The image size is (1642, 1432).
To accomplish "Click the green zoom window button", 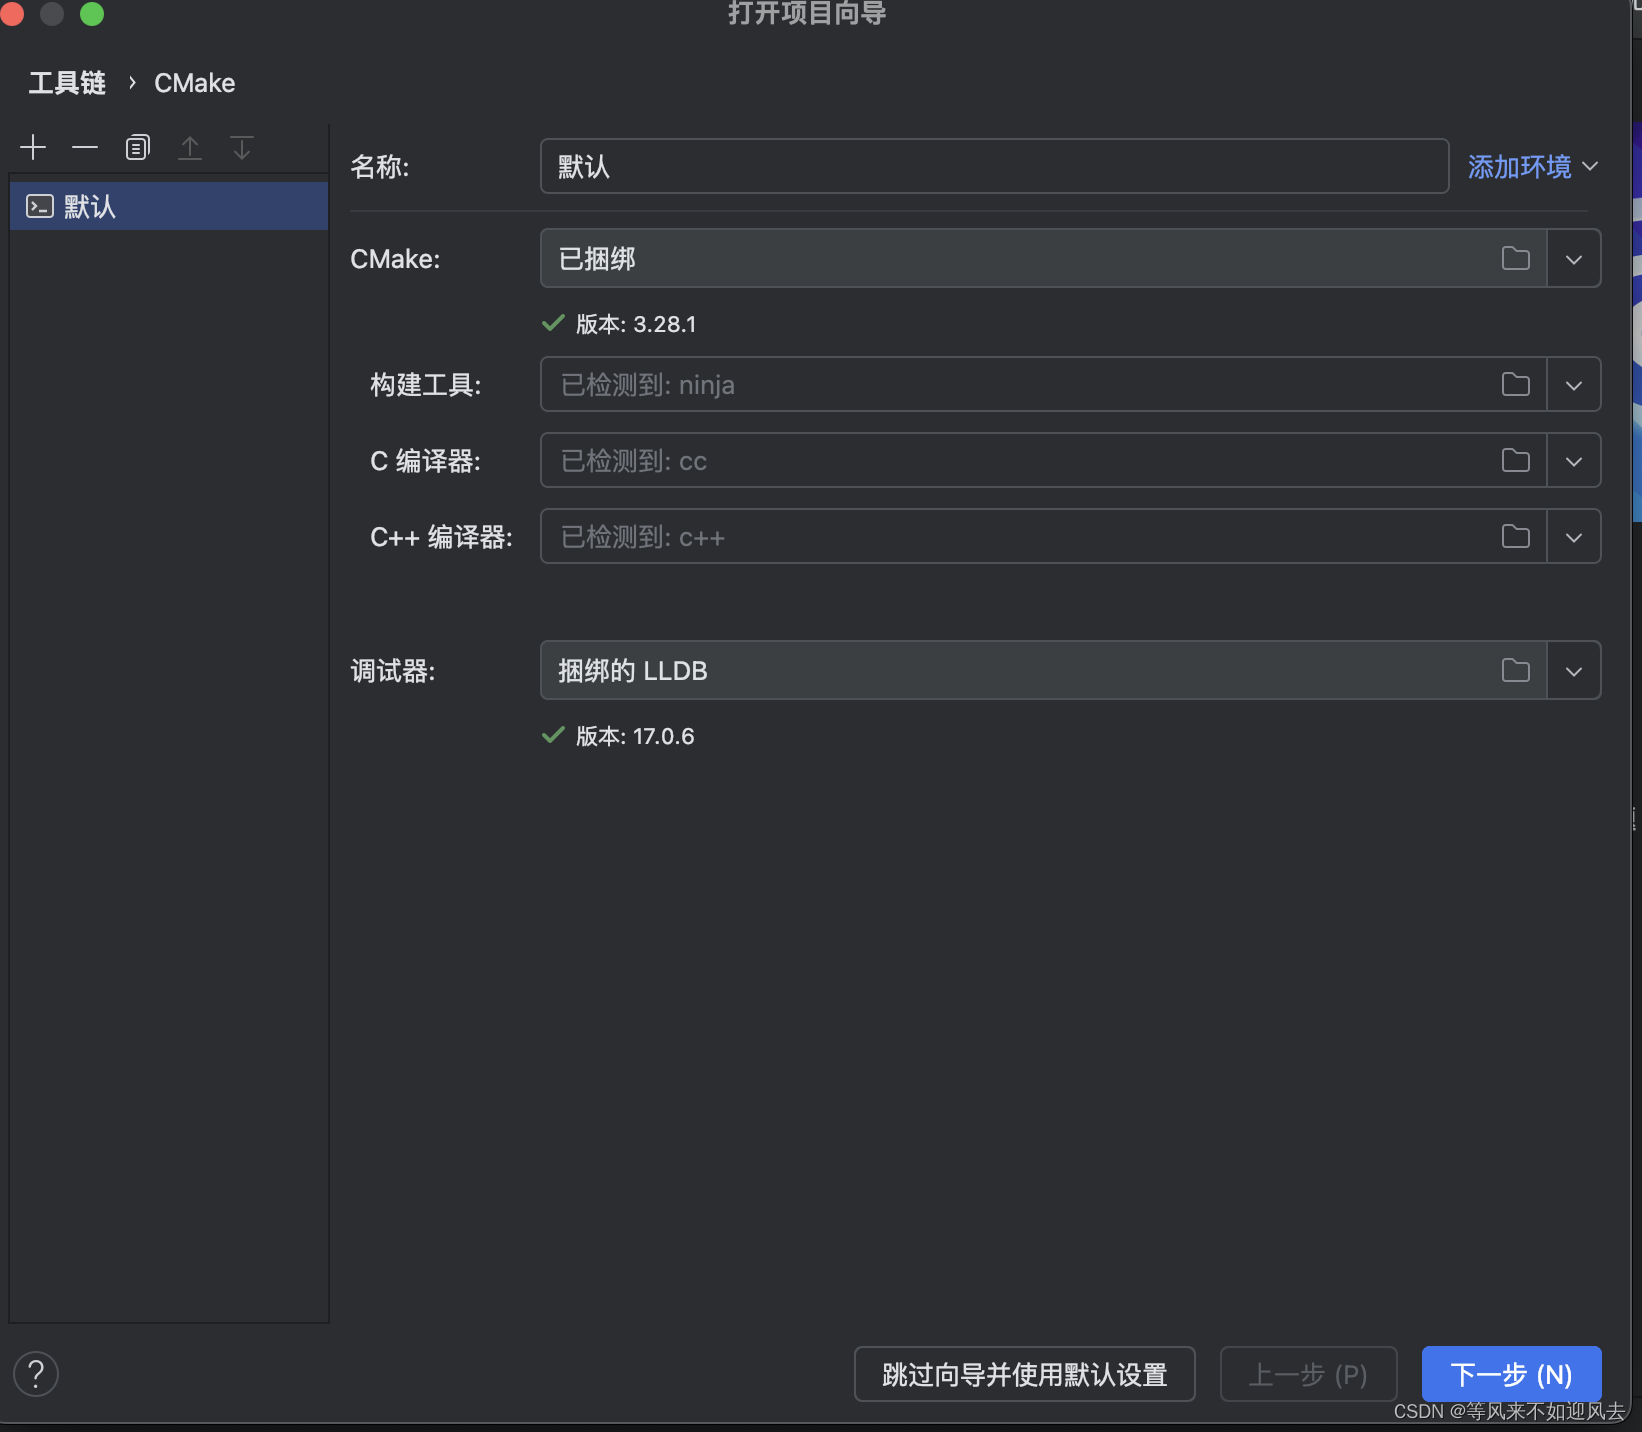I will (92, 14).
